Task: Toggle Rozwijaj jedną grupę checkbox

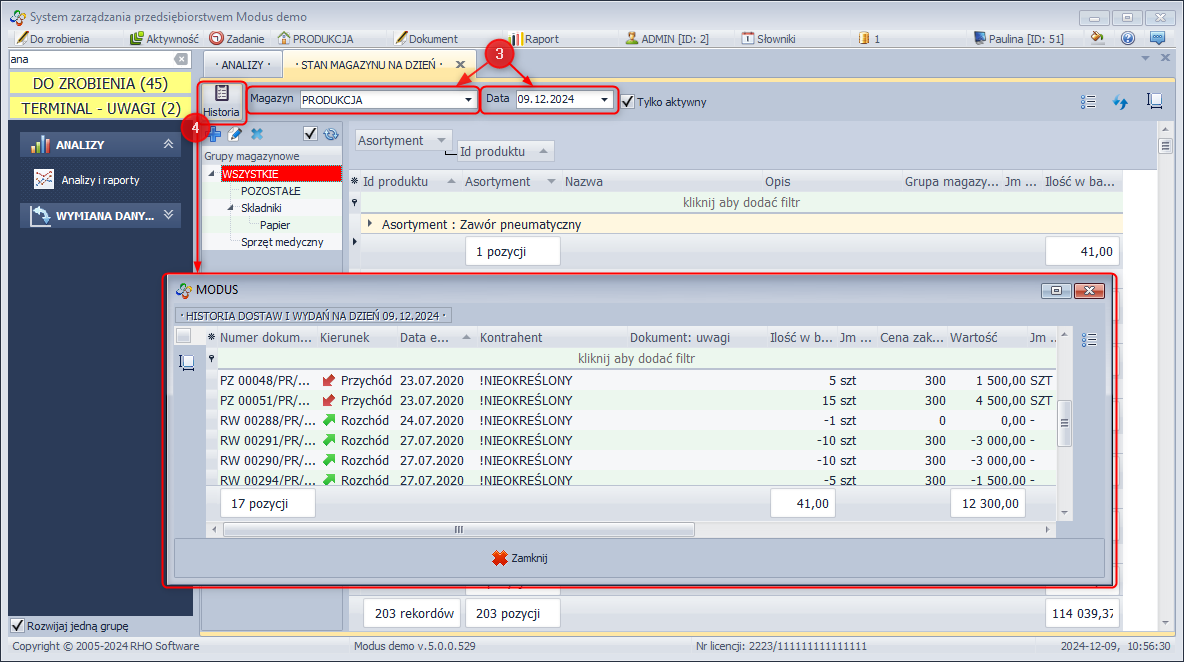Action: [x=17, y=626]
